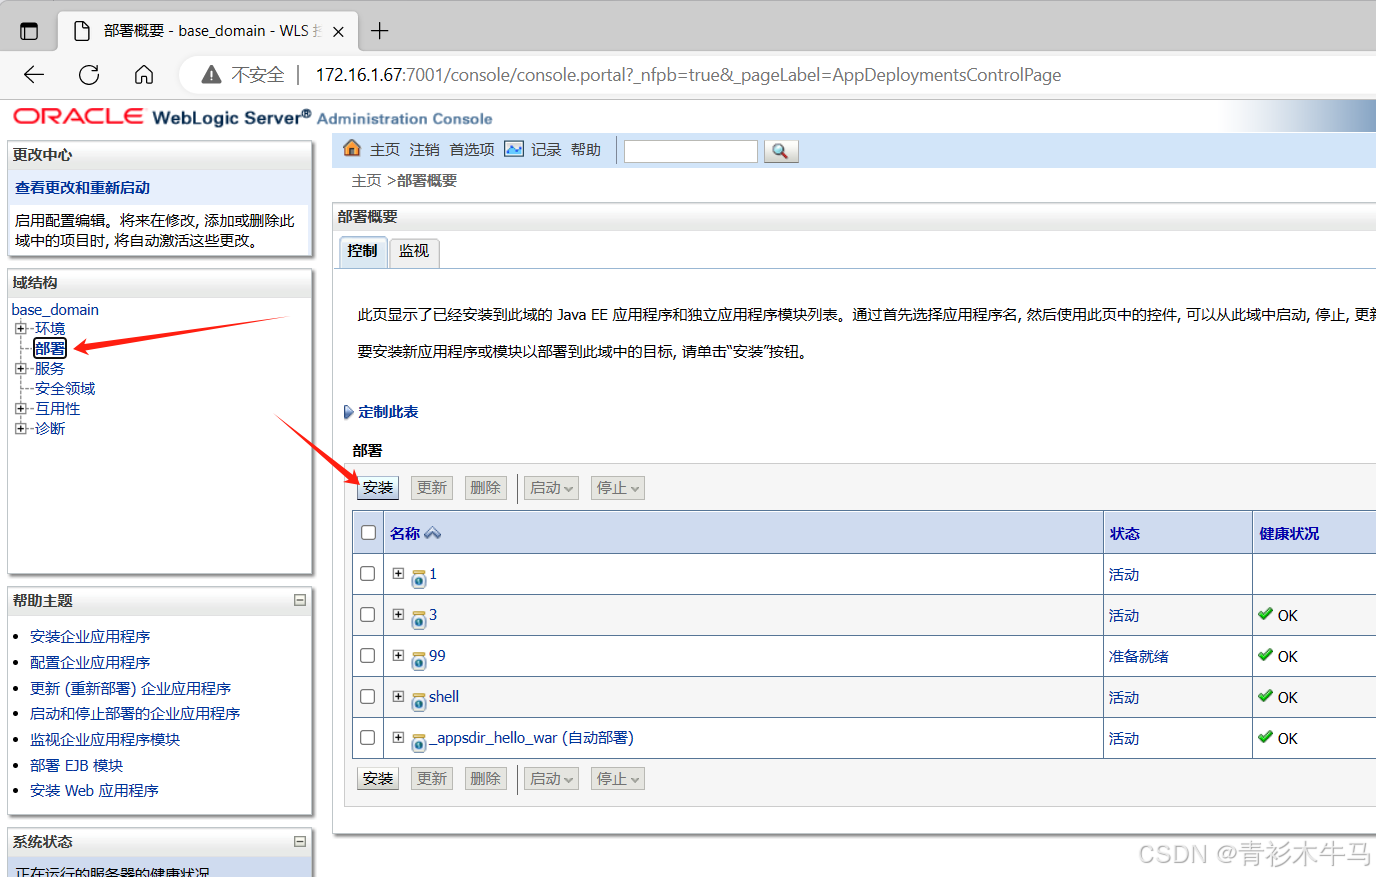This screenshot has height=877, width=1376.
Task: Check the box for deployment 3
Action: (368, 614)
